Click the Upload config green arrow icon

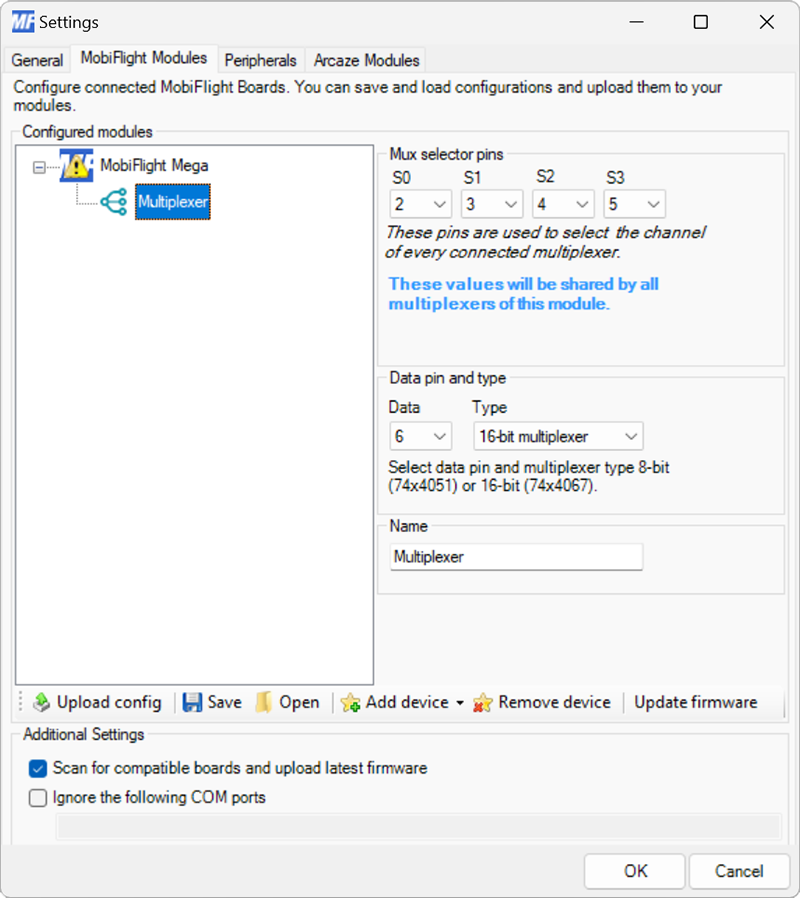[x=42, y=702]
